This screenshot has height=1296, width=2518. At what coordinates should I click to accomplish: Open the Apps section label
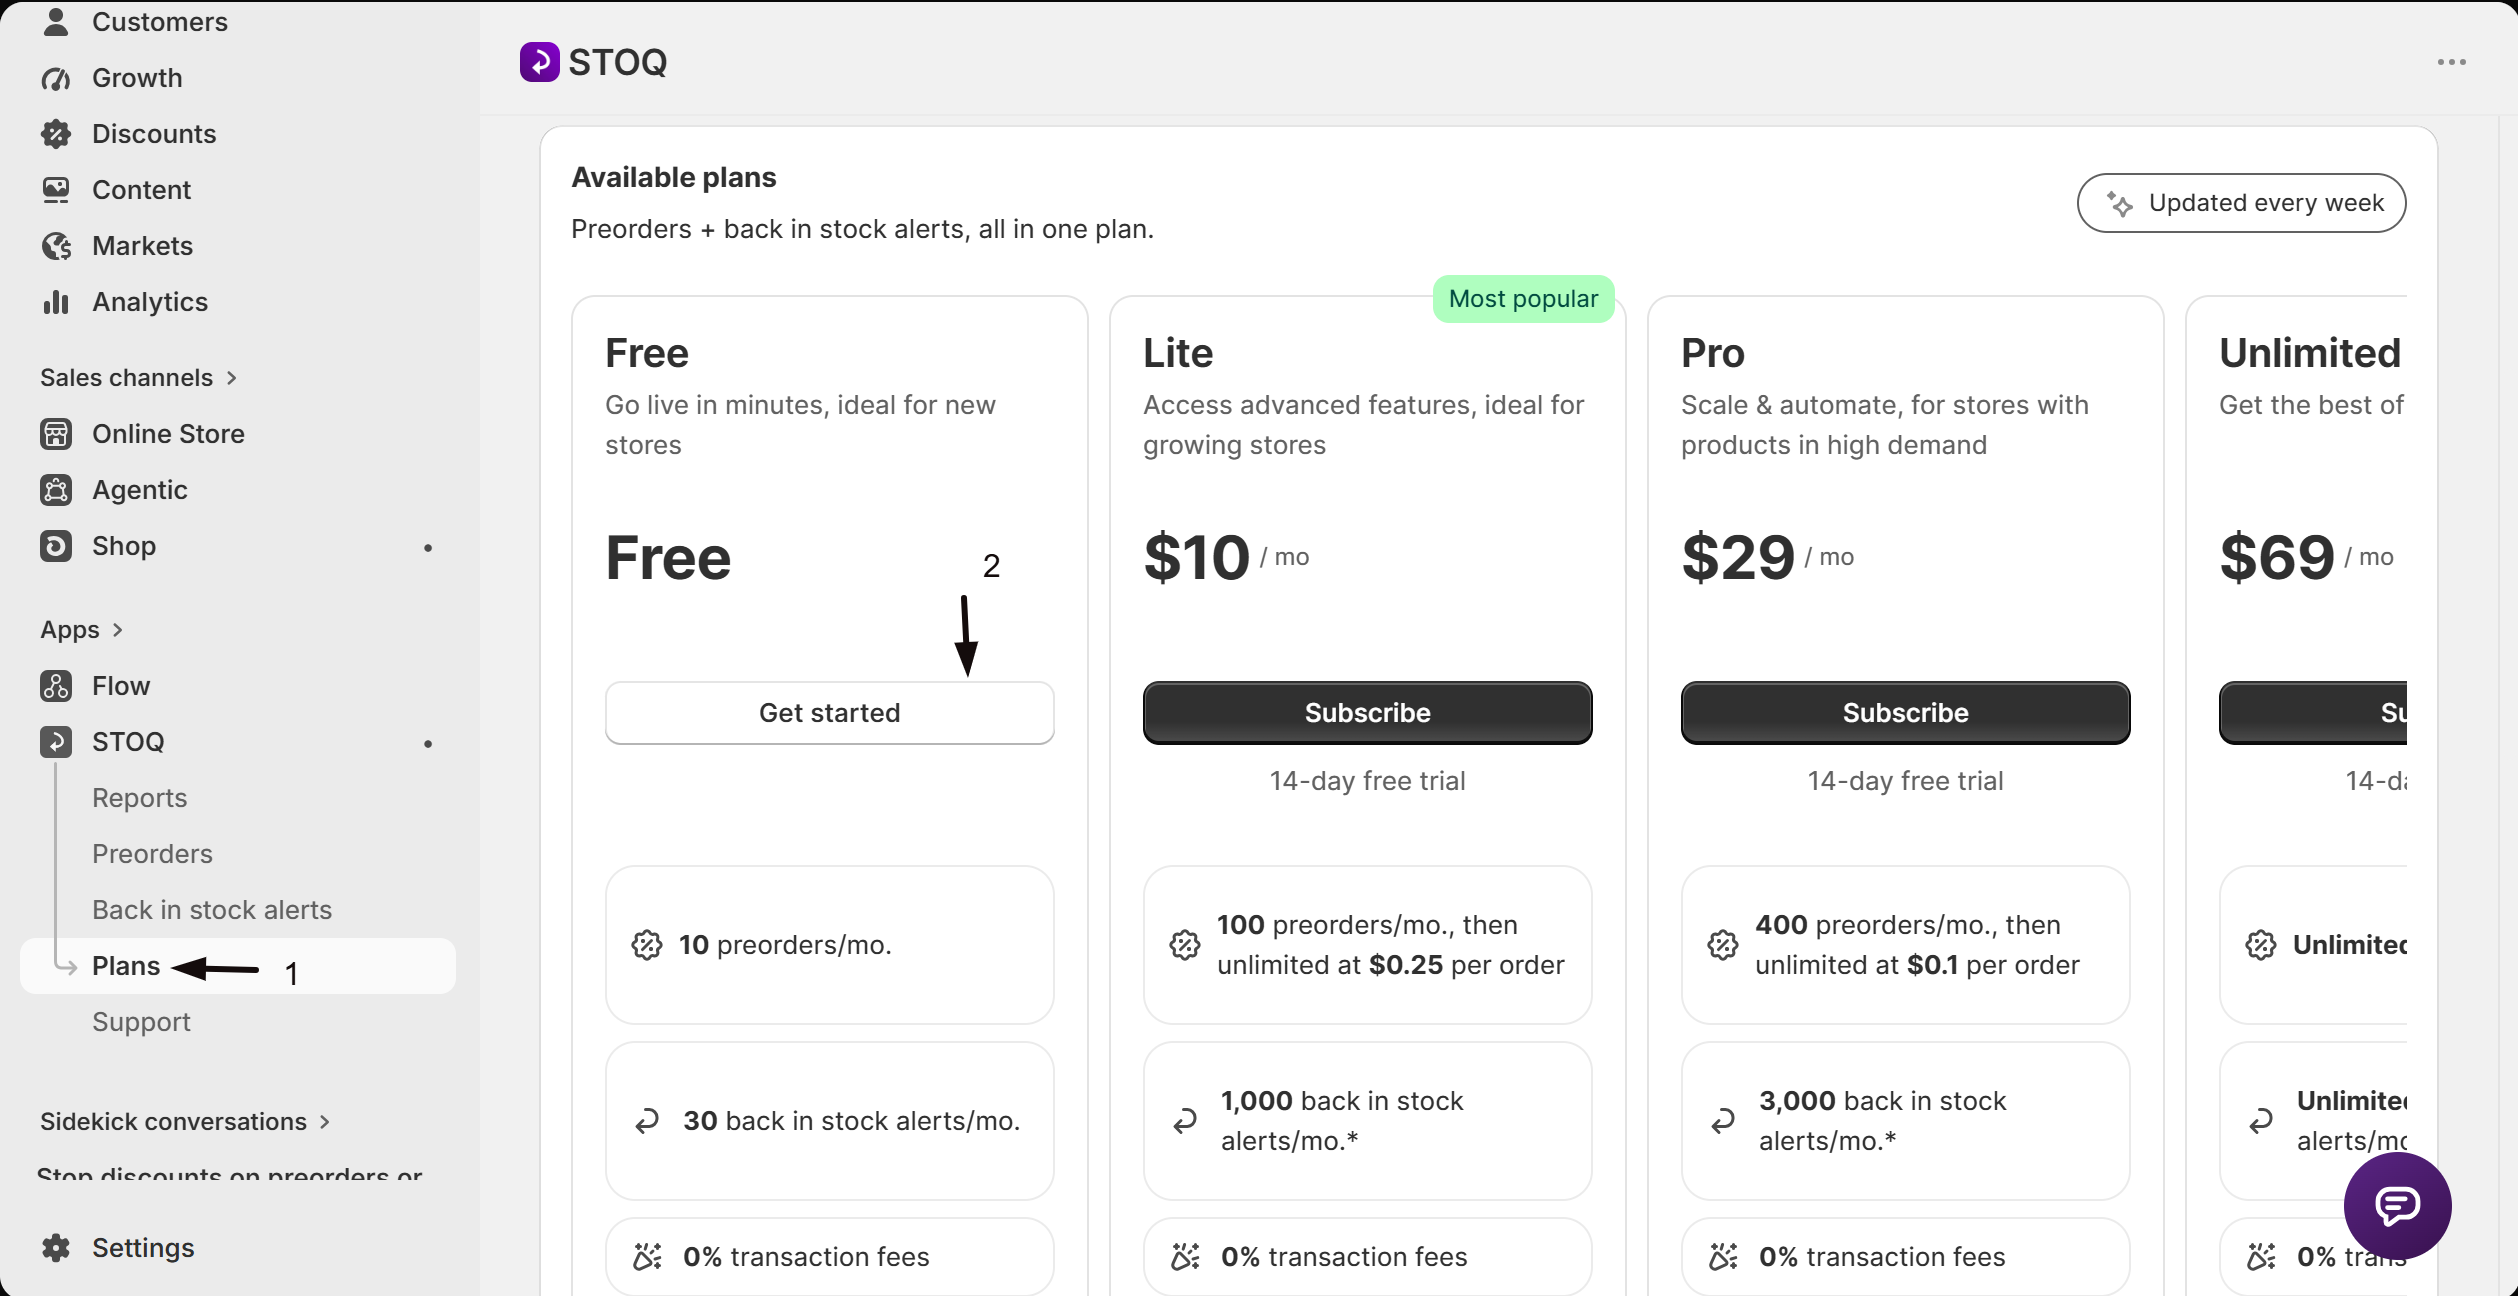[x=70, y=630]
